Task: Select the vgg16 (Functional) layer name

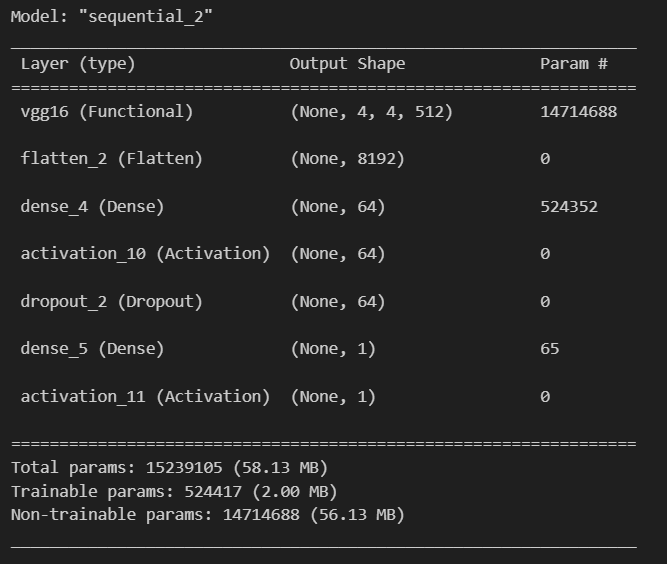Action: coord(107,112)
